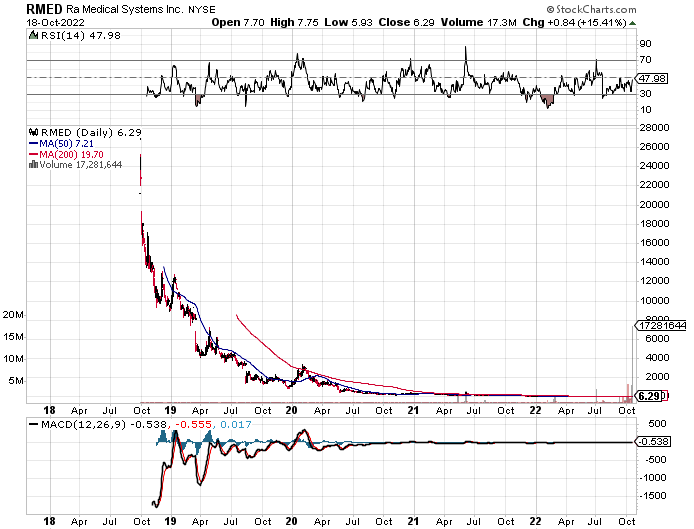Click the 'Volume 17.3M' value in the header
Screen dimensions: 694x529
coord(478,22)
